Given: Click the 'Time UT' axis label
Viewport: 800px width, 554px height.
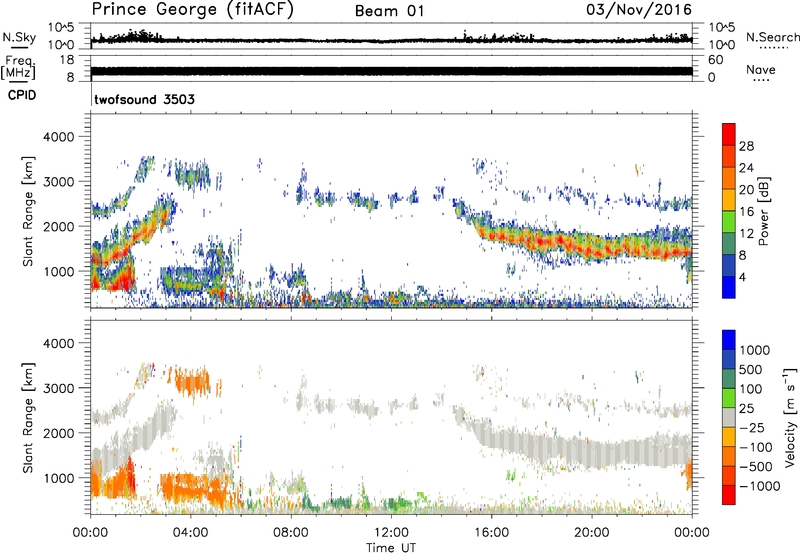Looking at the screenshot, I should click(391, 548).
